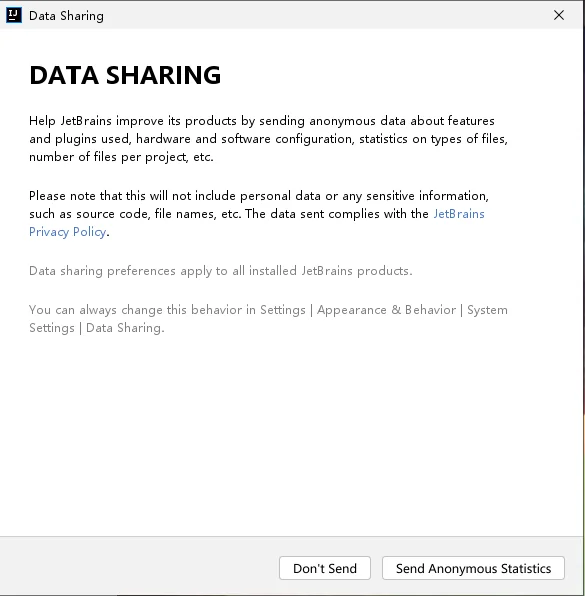
Task: Click the Don't Send button
Action: pos(325,568)
